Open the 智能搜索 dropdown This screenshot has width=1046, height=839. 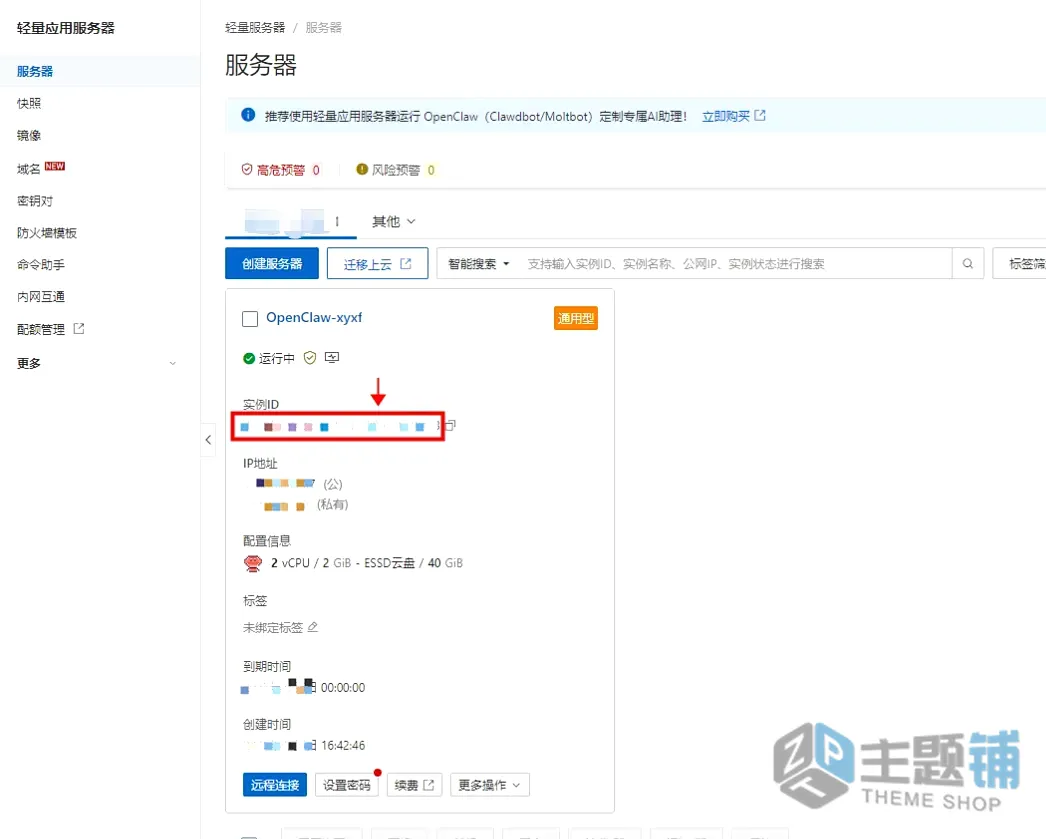479,263
